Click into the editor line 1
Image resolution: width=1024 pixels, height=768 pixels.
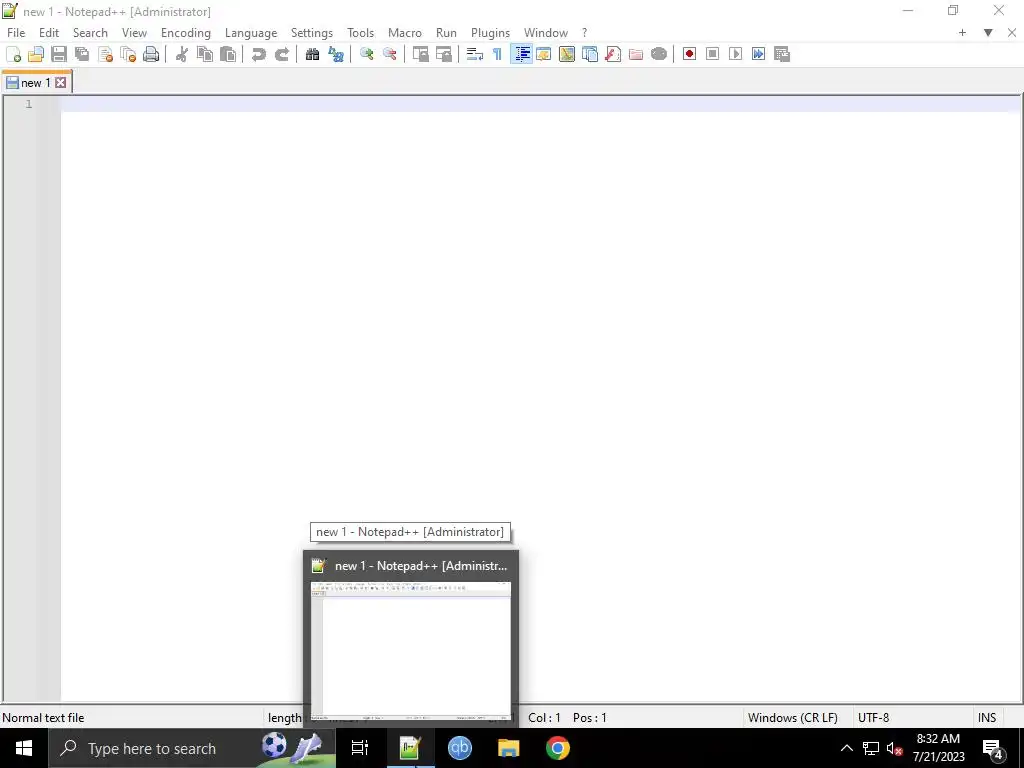[x=541, y=104]
